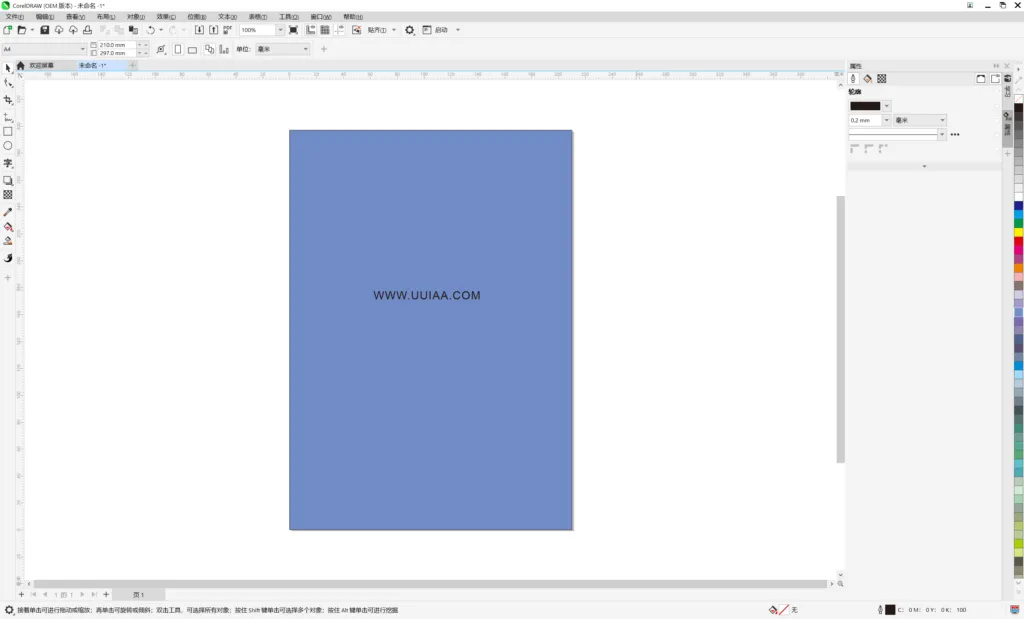Click the Import icon
The image size is (1024, 619).
point(199,30)
